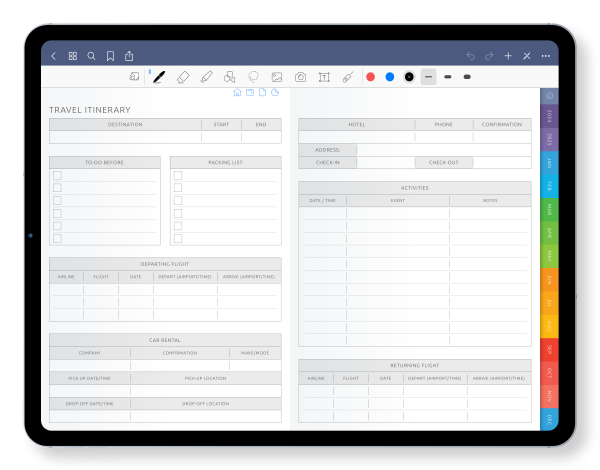Viewport: 600px width, 470px height.
Task: Go back using the back arrow
Action: click(x=54, y=56)
